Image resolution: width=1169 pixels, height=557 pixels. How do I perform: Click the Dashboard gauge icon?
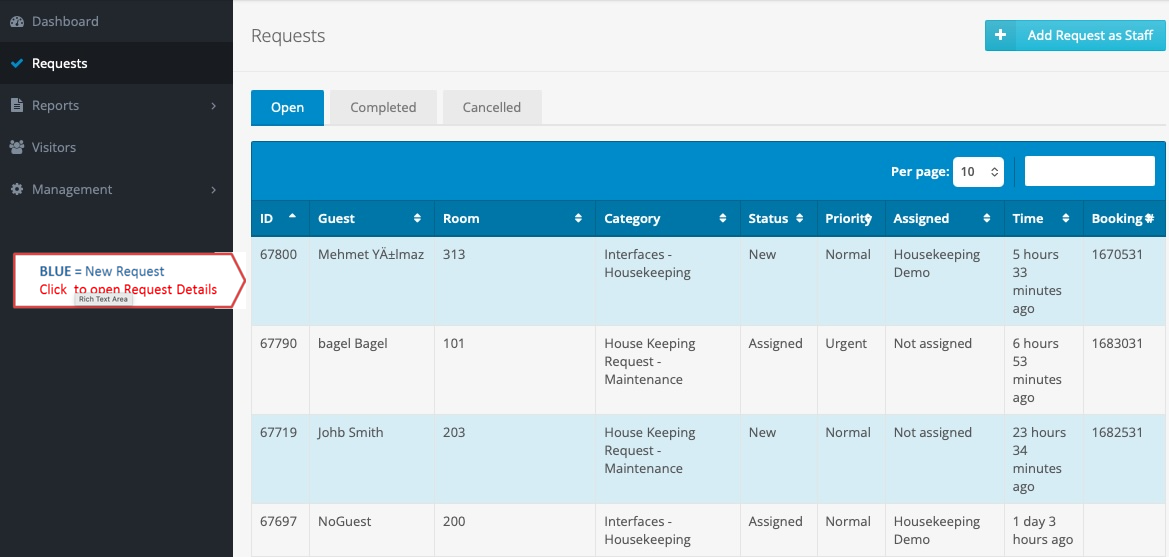[x=16, y=22]
